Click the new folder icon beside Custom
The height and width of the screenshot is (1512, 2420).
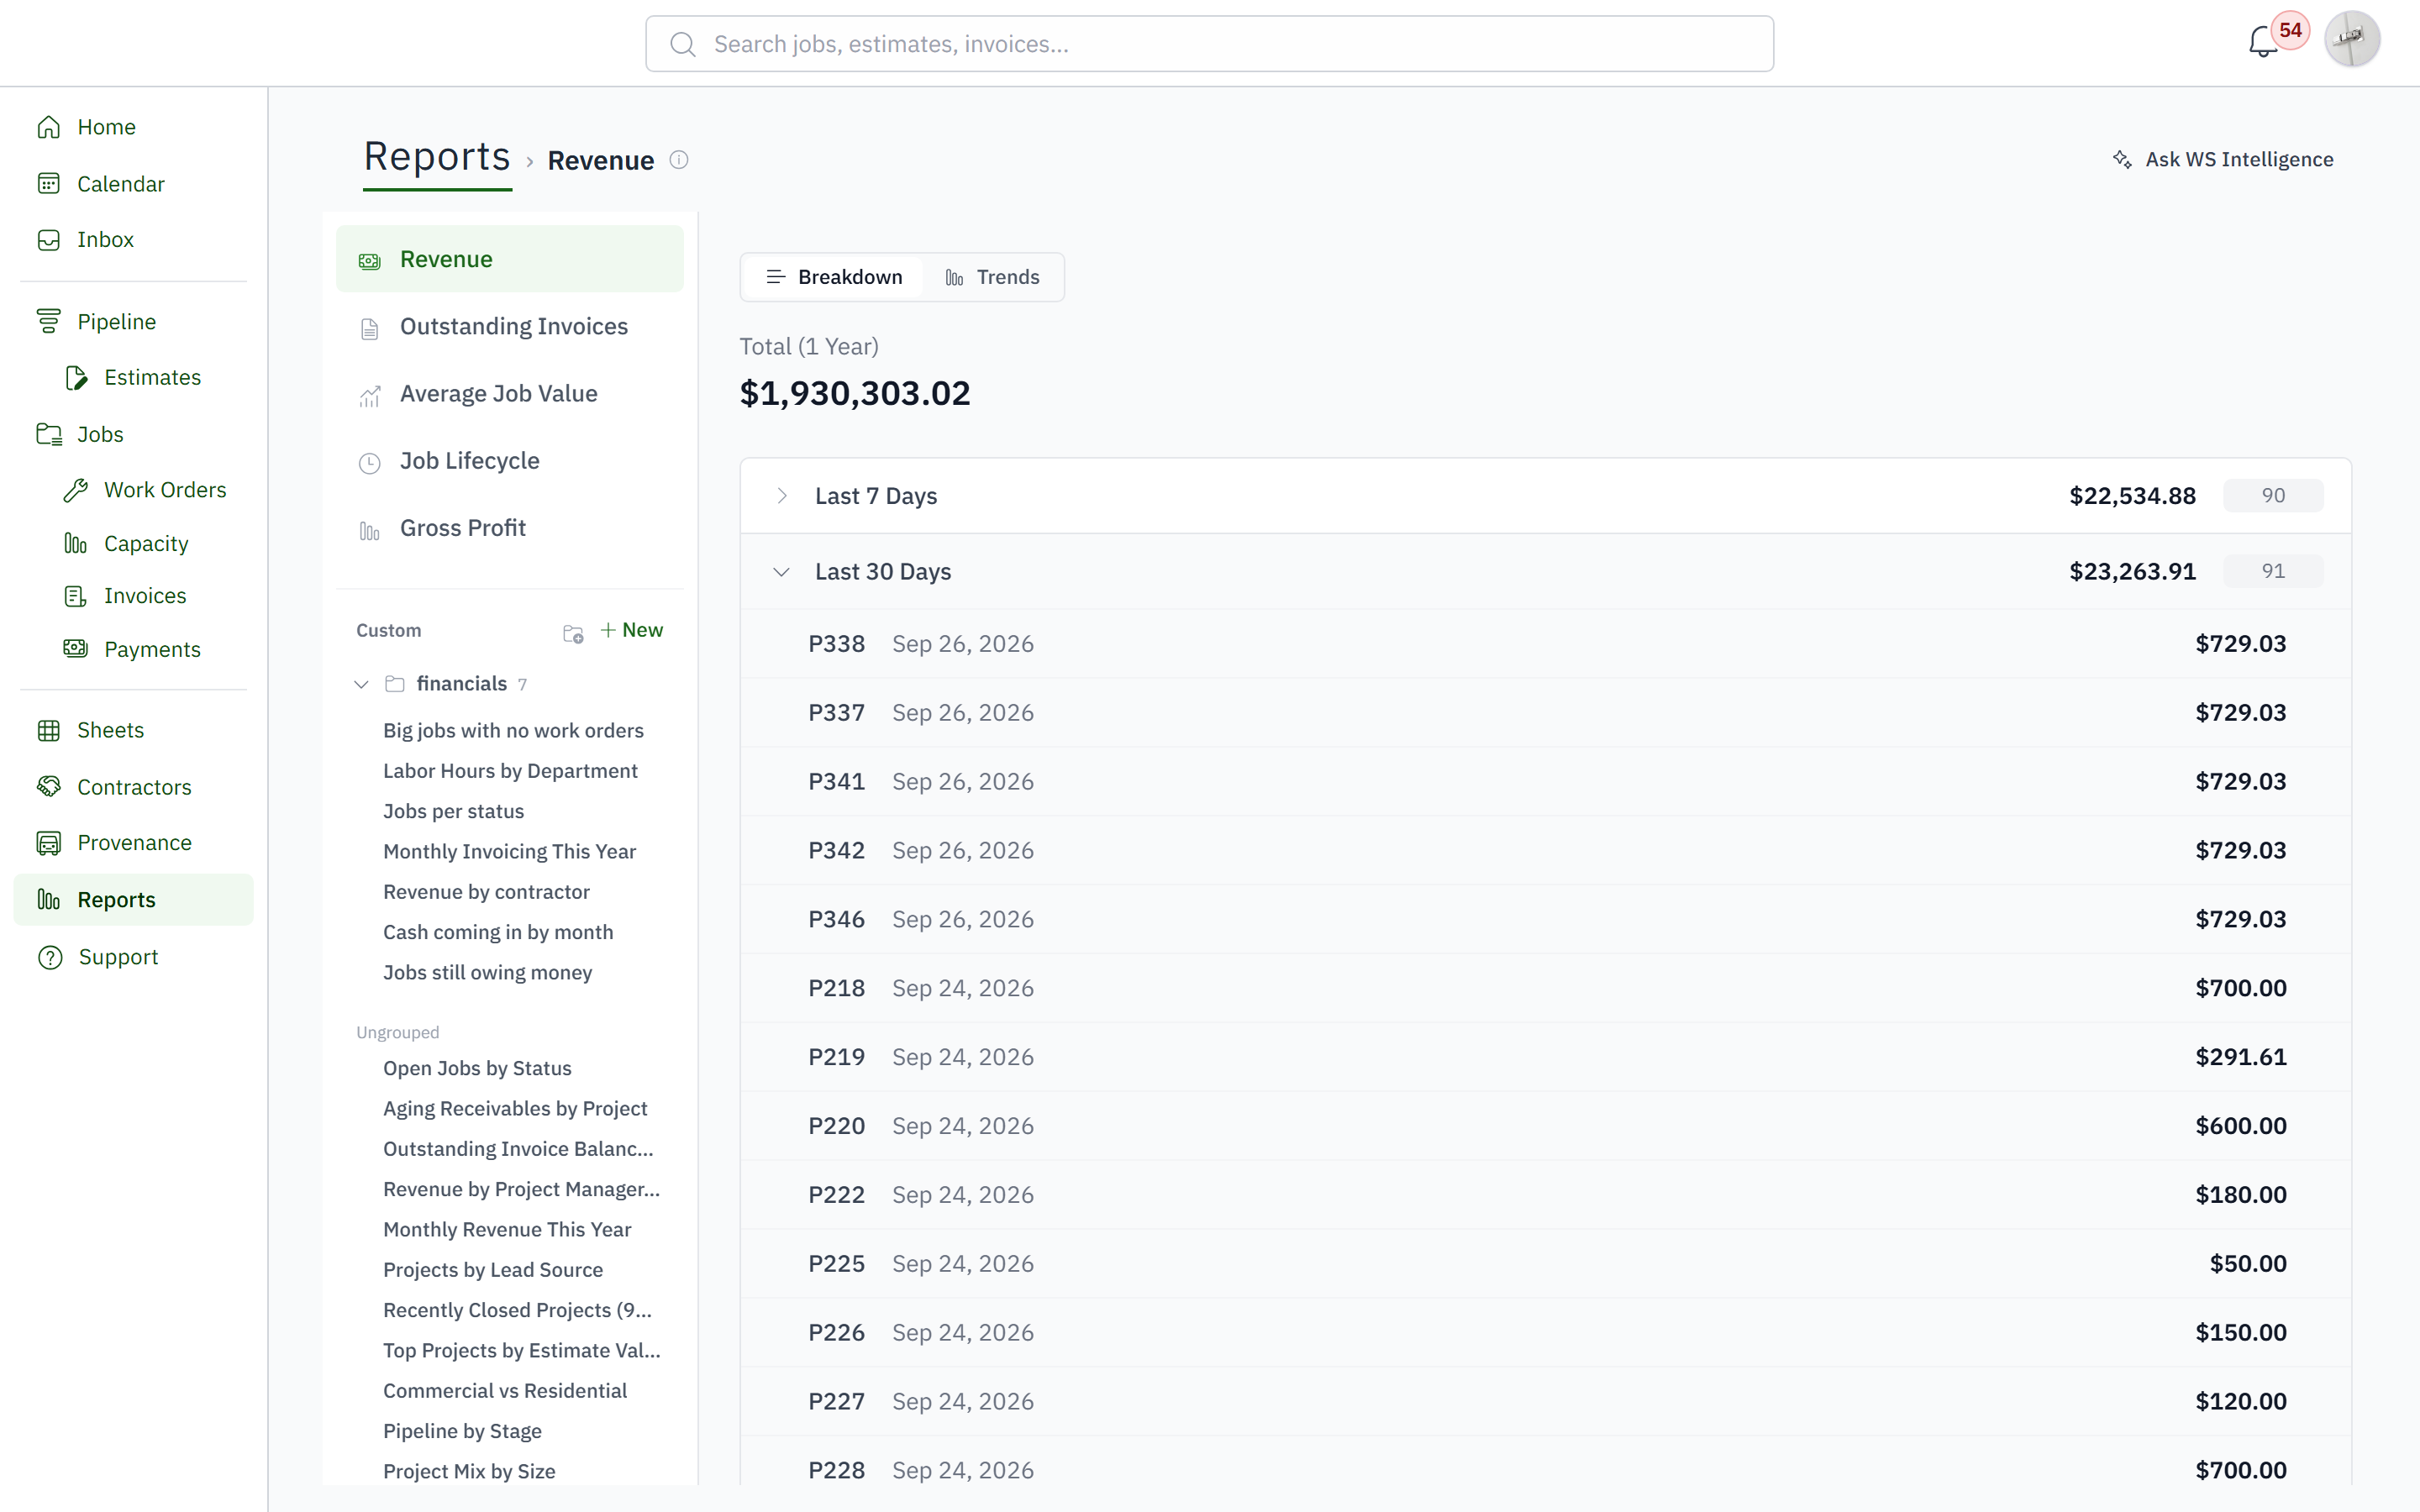coord(573,633)
